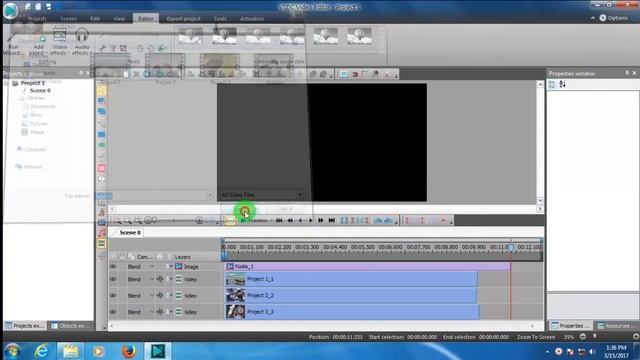640x360 pixels.
Task: Click the X delete icon in canvas toolbar
Action: pyautogui.click(x=136, y=74)
